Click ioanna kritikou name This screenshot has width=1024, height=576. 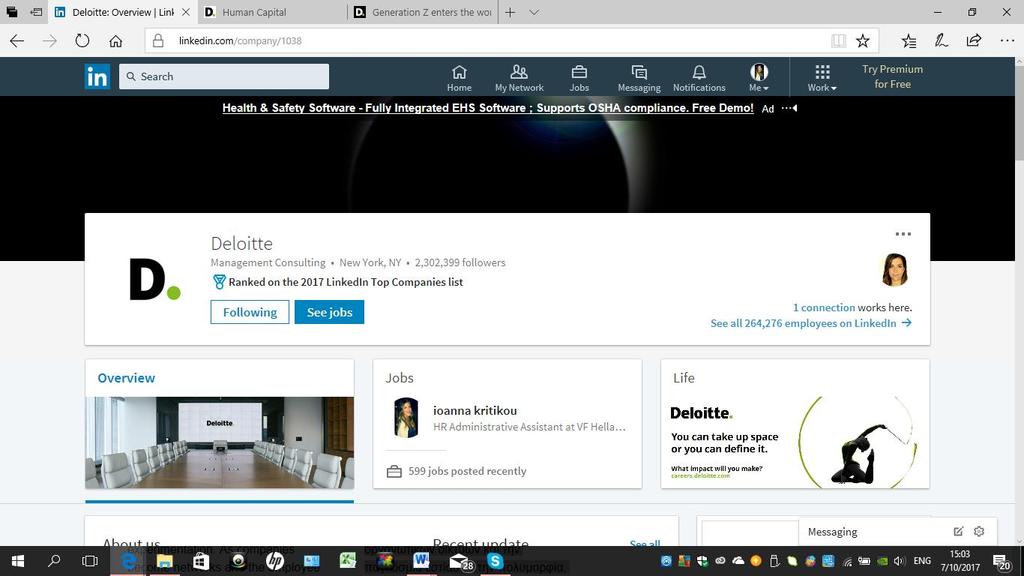click(475, 410)
